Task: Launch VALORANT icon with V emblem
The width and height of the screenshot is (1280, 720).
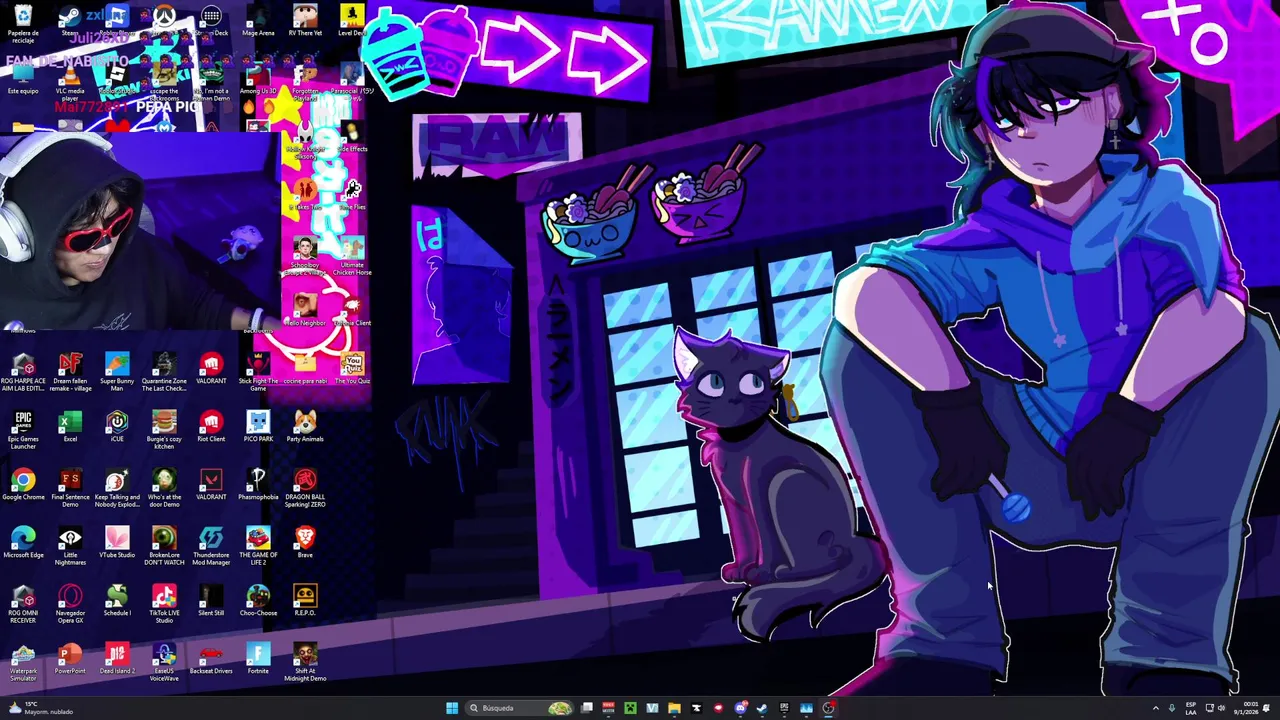Action: pyautogui.click(x=211, y=486)
